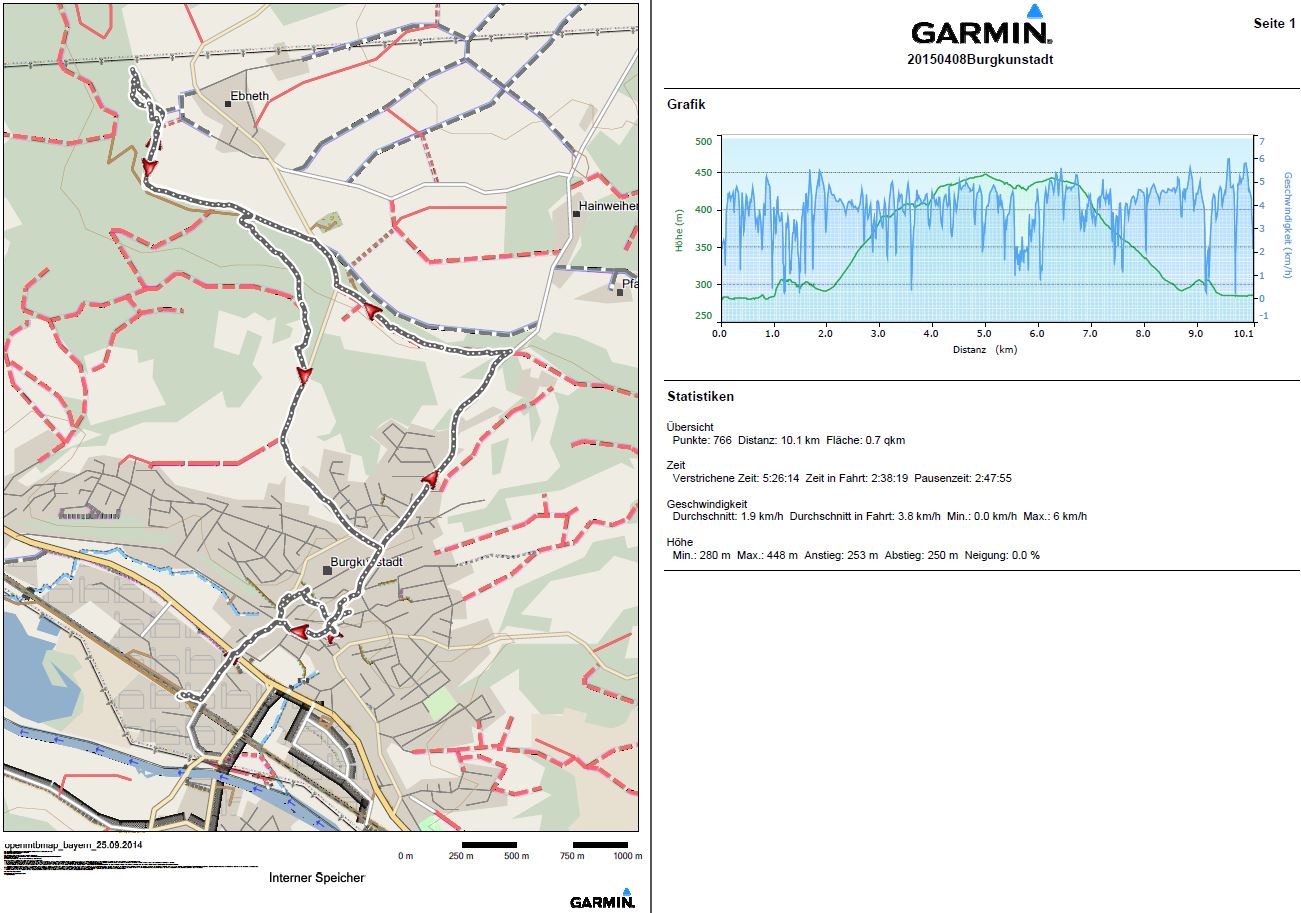Click the Zeit statistics label
This screenshot has height=913, width=1301.
[x=676, y=465]
